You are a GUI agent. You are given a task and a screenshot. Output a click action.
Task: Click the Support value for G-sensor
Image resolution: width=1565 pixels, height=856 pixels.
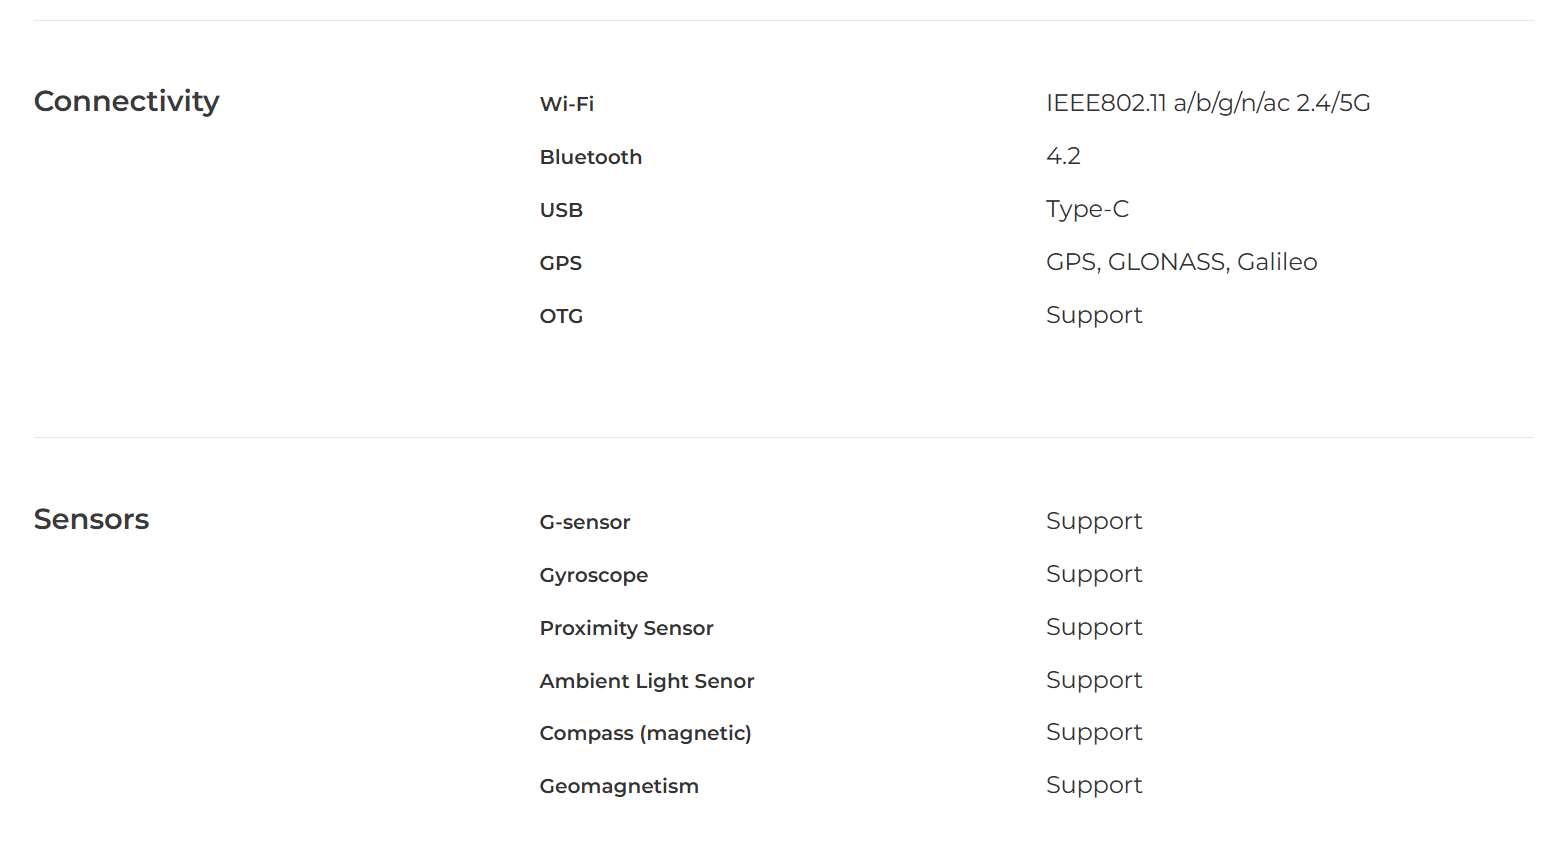(1094, 521)
